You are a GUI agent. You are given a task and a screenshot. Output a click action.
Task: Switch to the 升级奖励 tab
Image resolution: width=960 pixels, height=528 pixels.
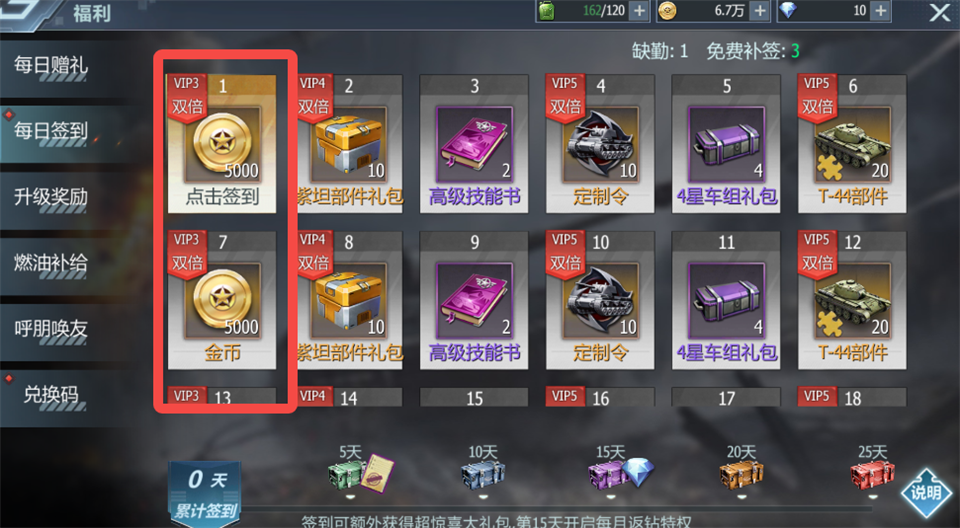51,197
